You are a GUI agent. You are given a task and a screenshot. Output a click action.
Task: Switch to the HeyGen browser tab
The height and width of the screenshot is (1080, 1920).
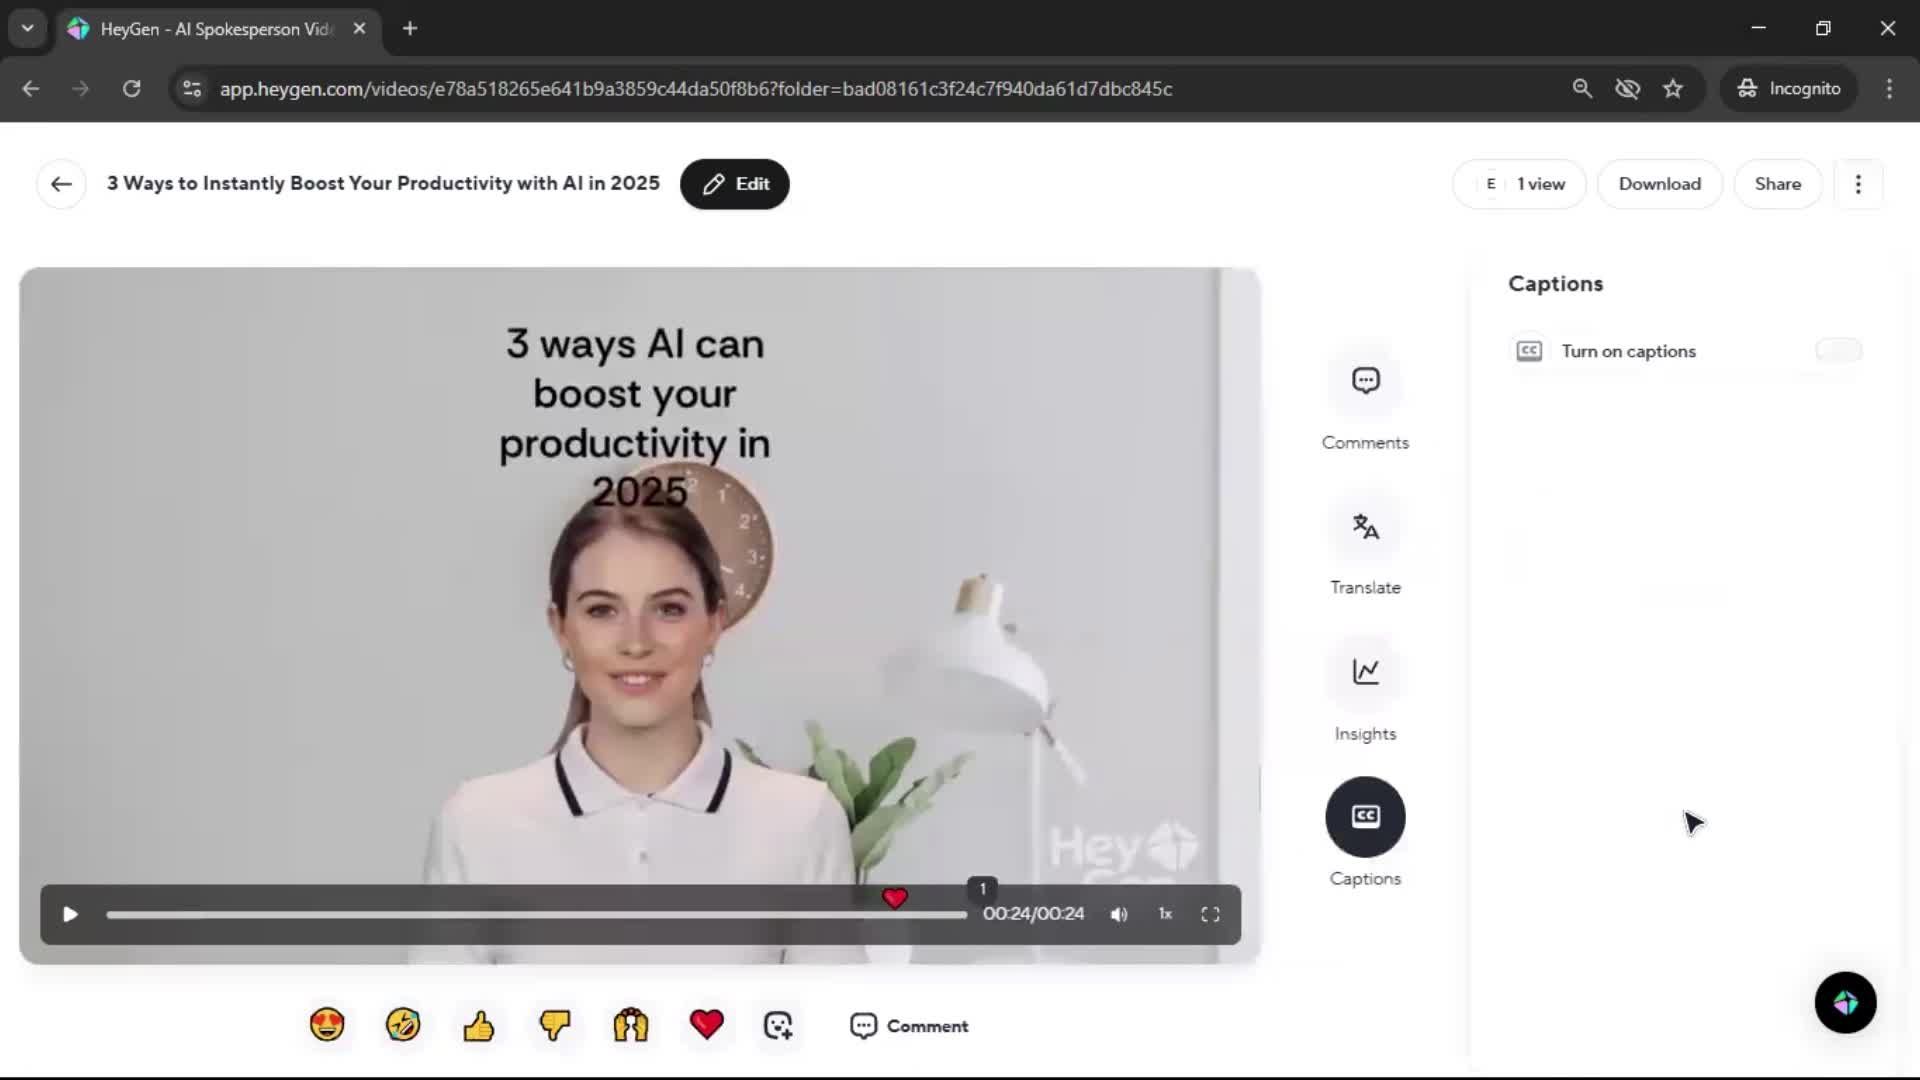pos(215,29)
